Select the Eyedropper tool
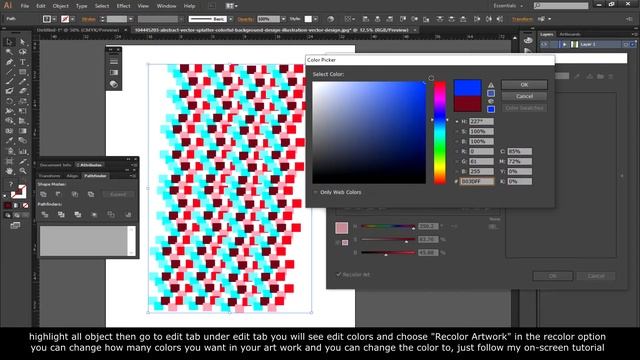The image size is (640, 360). point(9,141)
